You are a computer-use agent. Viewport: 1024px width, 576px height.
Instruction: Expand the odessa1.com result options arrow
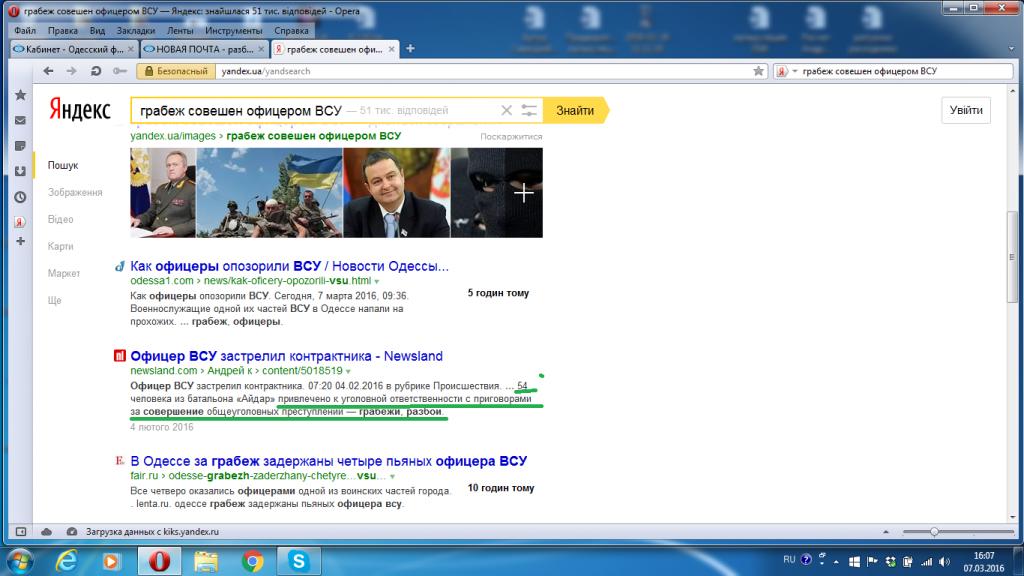click(x=377, y=281)
